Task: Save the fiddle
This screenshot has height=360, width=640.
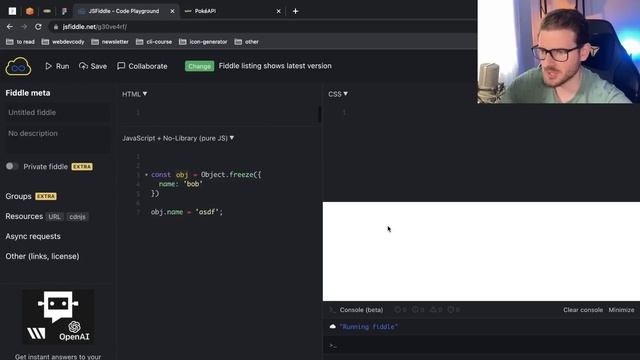Action: tap(93, 66)
